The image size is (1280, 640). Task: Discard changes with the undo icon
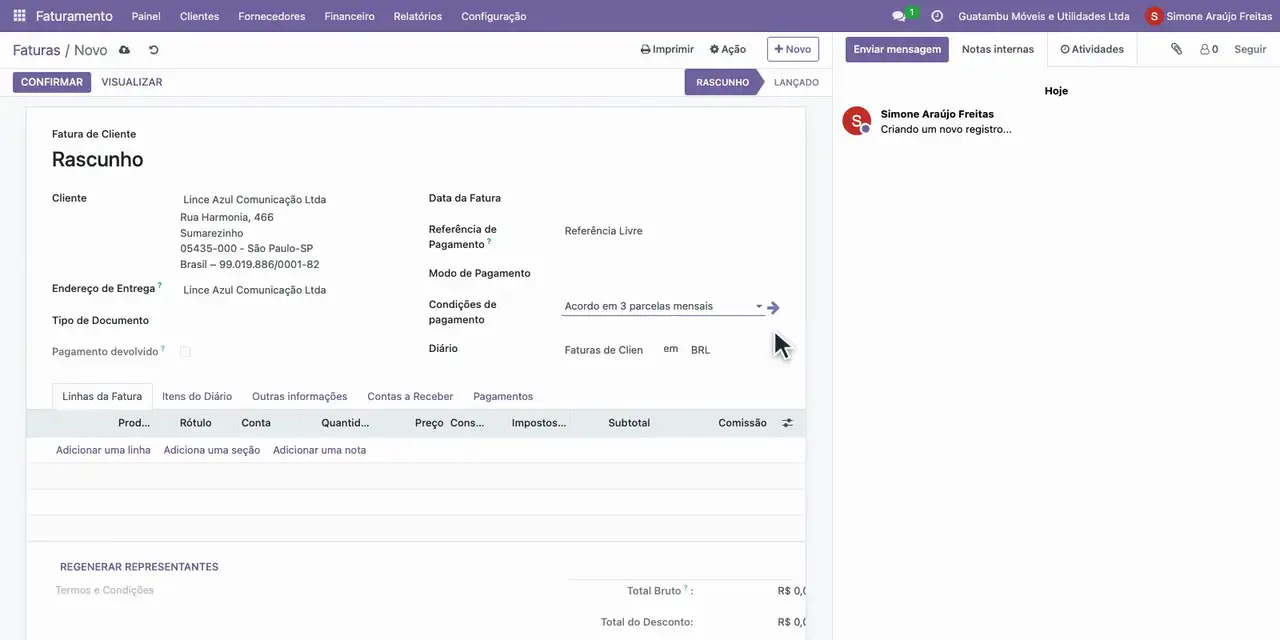(x=154, y=50)
